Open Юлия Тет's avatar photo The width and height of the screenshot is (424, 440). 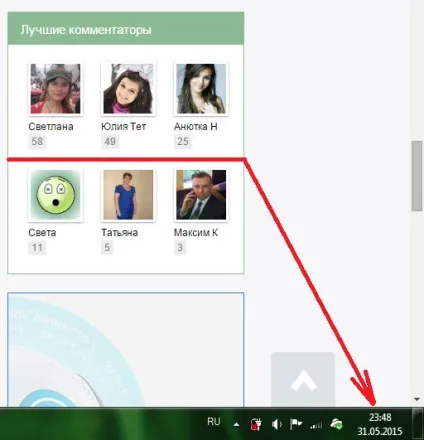pos(128,89)
